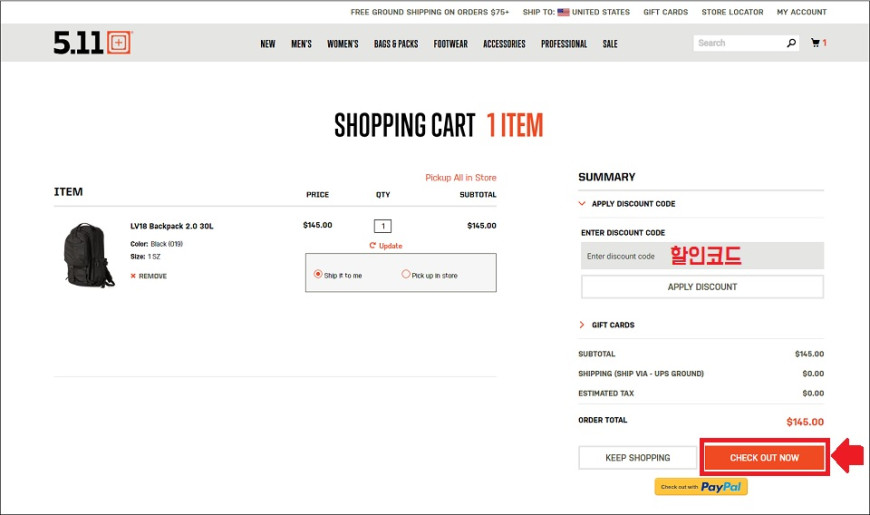Open the ACCESSORIES menu
Image resolution: width=870 pixels, height=515 pixels.
click(x=504, y=44)
